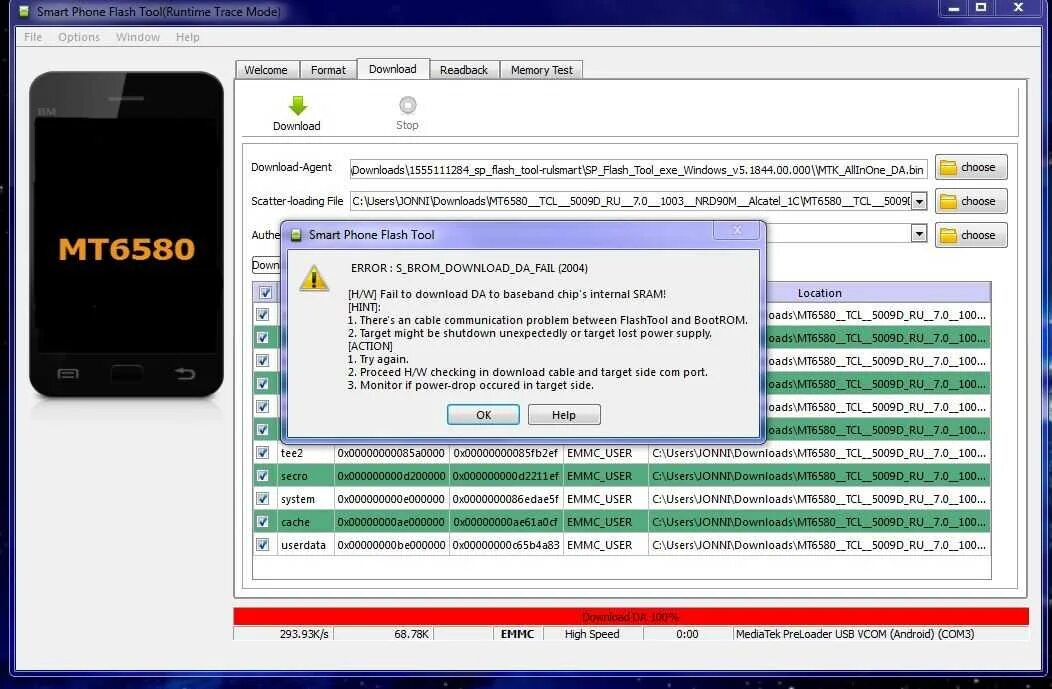The height and width of the screenshot is (689, 1052).
Task: Maximize the Flash Tool window
Action: pyautogui.click(x=981, y=8)
